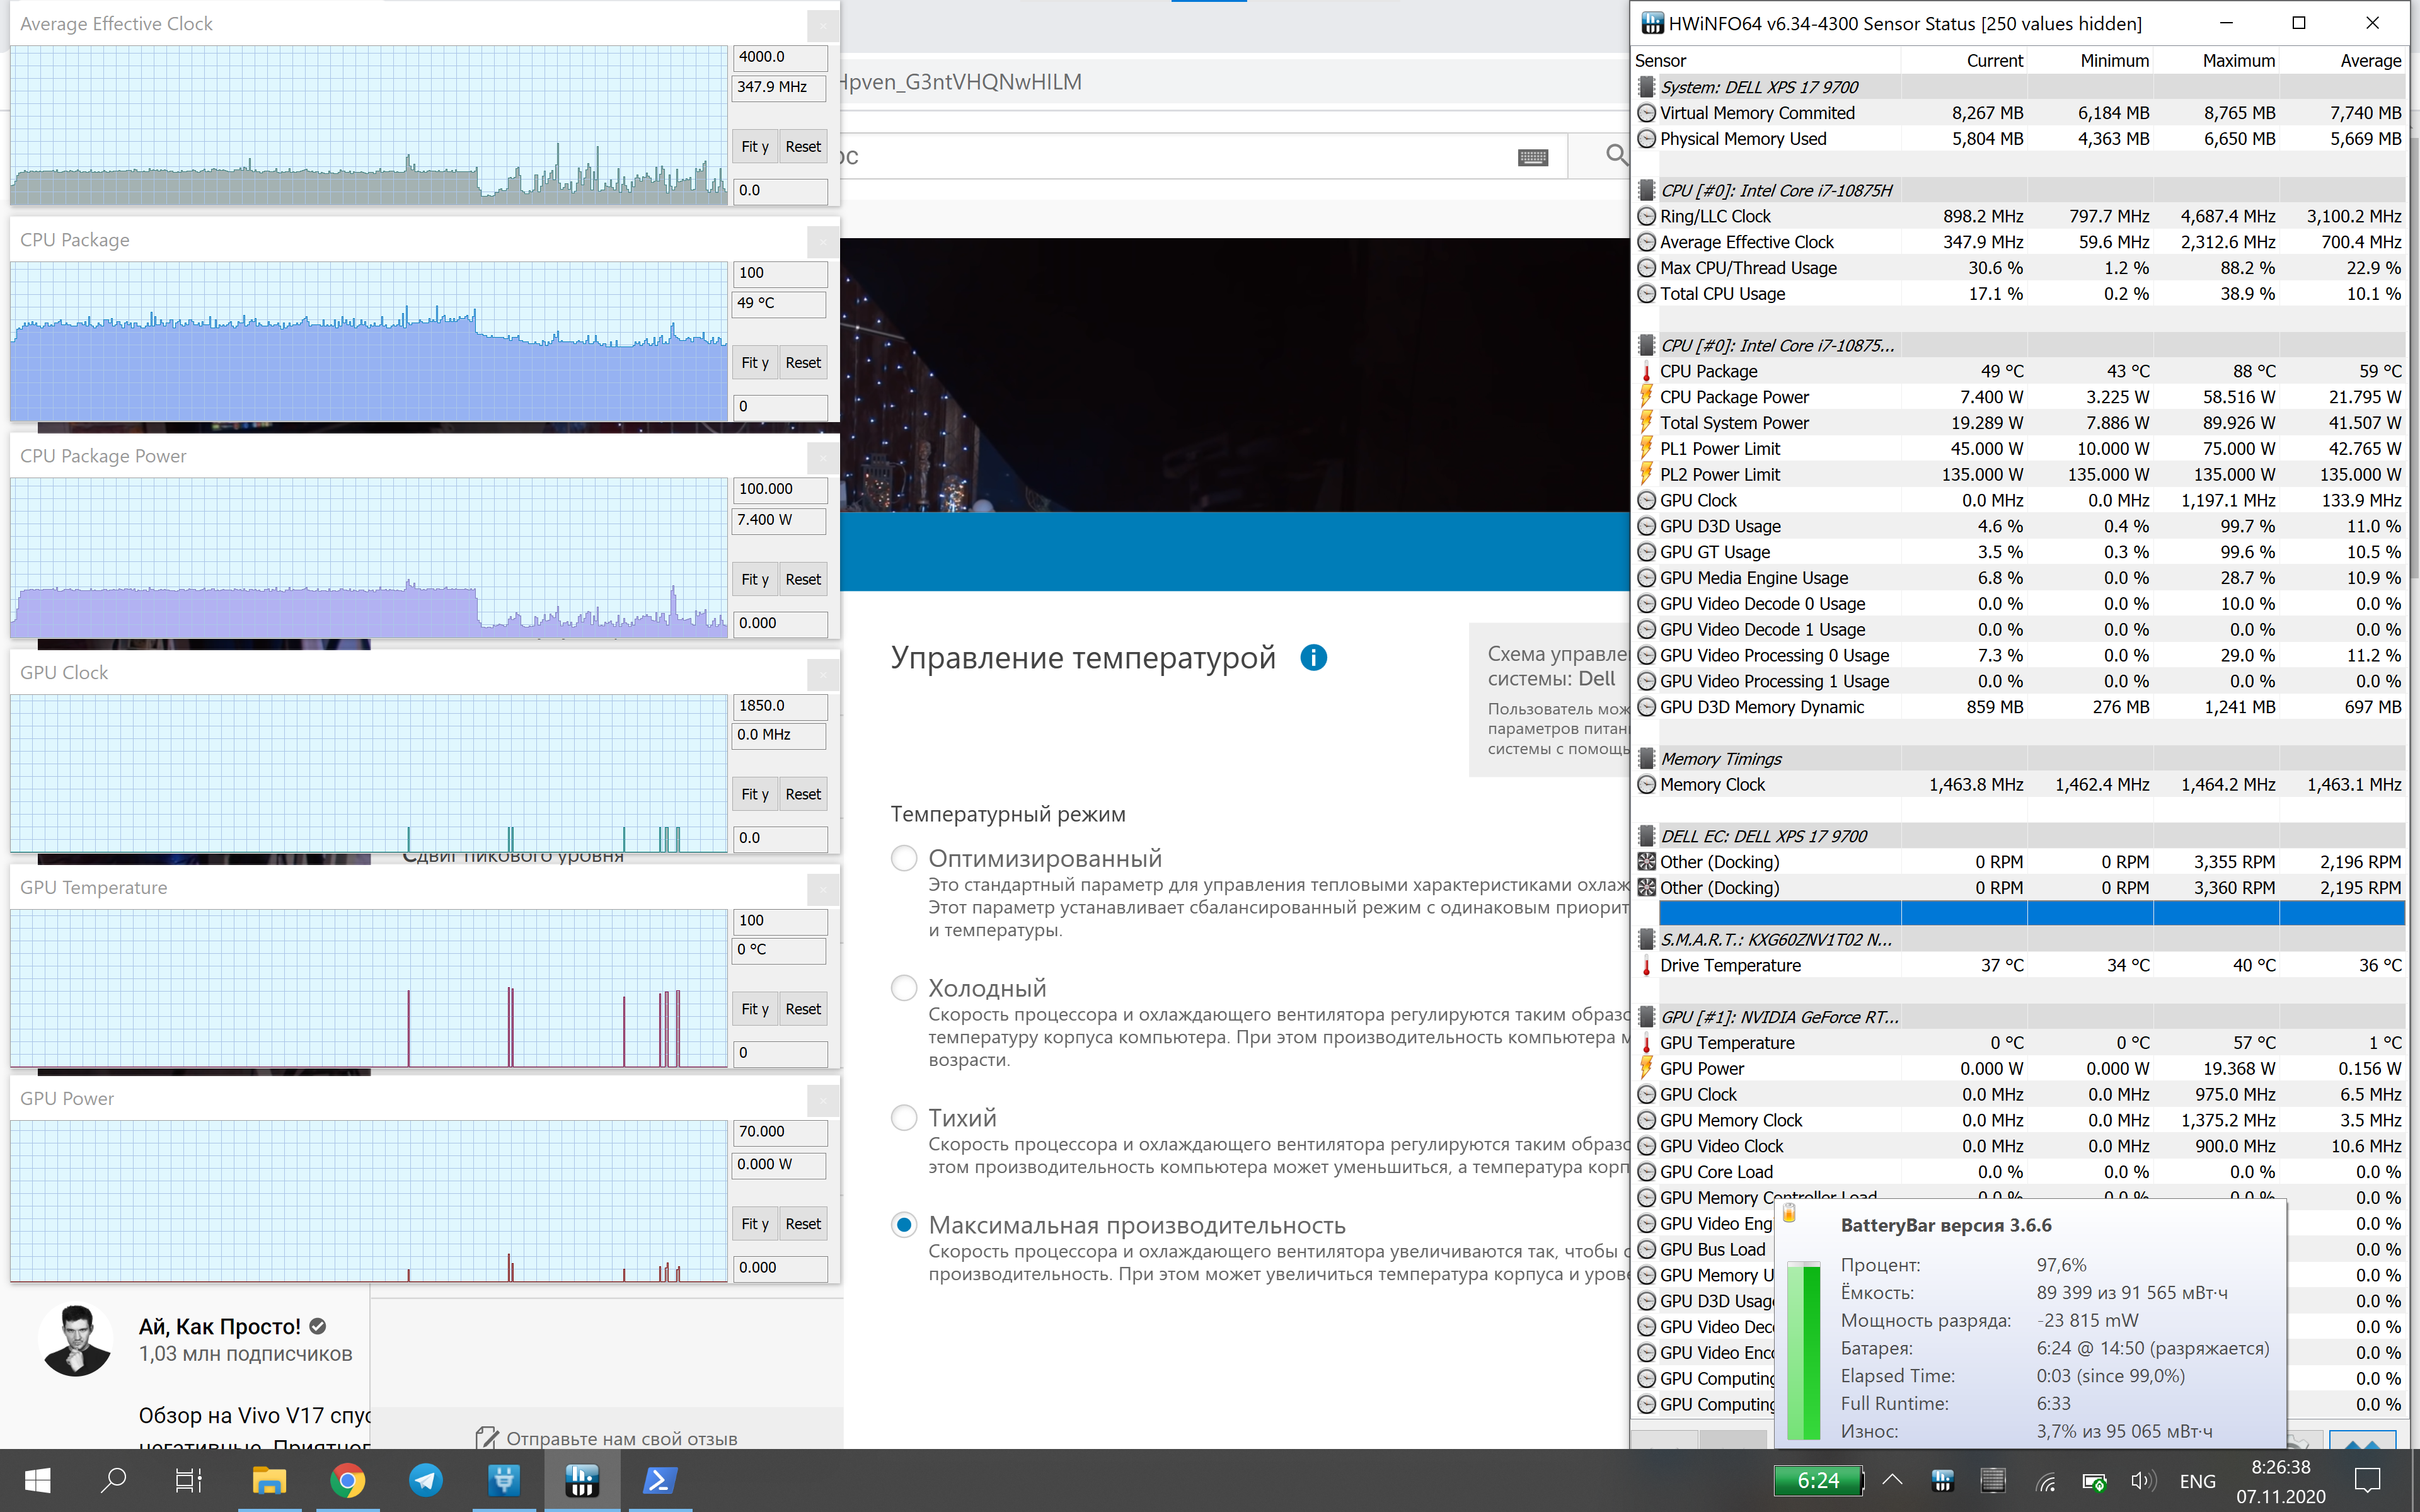Viewport: 2420px width, 1512px height.
Task: Switch to Google Chrome on the taskbar
Action: tap(347, 1480)
